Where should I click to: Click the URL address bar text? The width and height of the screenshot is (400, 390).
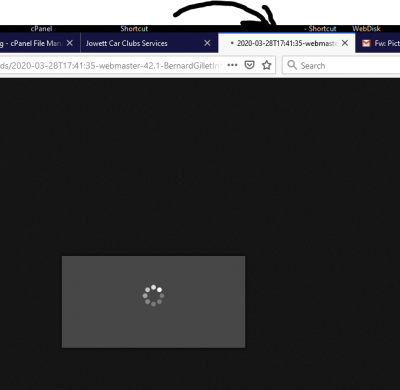[111, 65]
